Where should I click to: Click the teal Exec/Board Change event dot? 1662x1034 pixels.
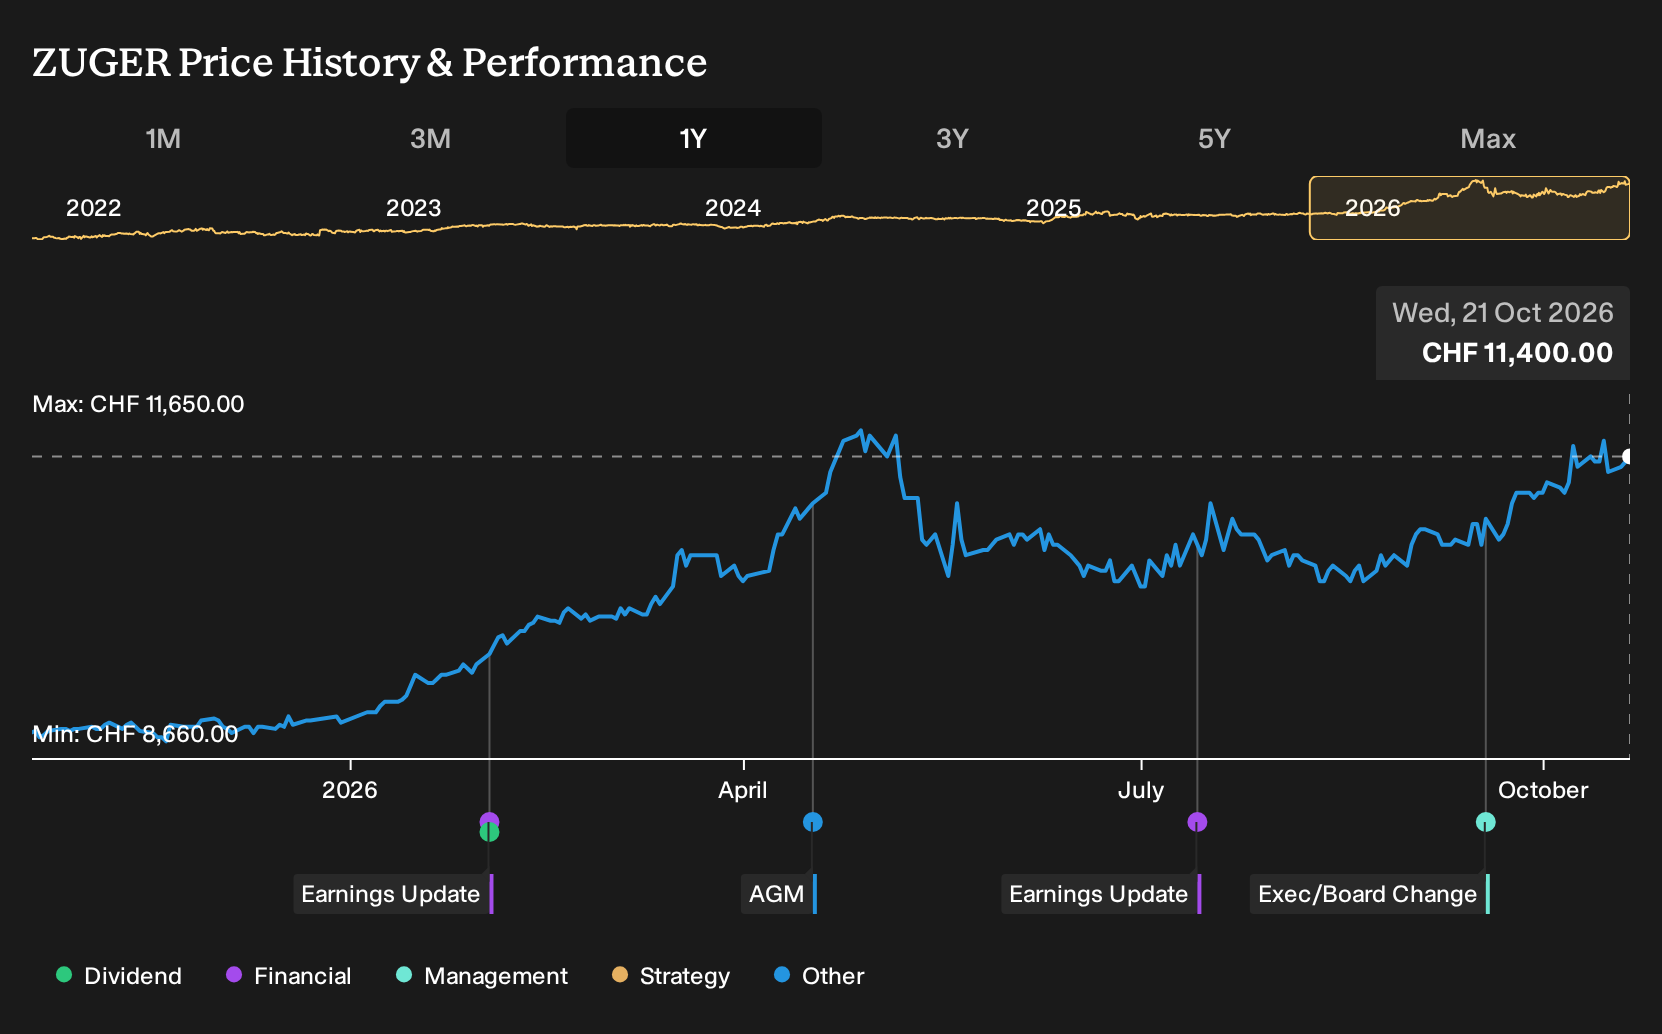point(1486,822)
